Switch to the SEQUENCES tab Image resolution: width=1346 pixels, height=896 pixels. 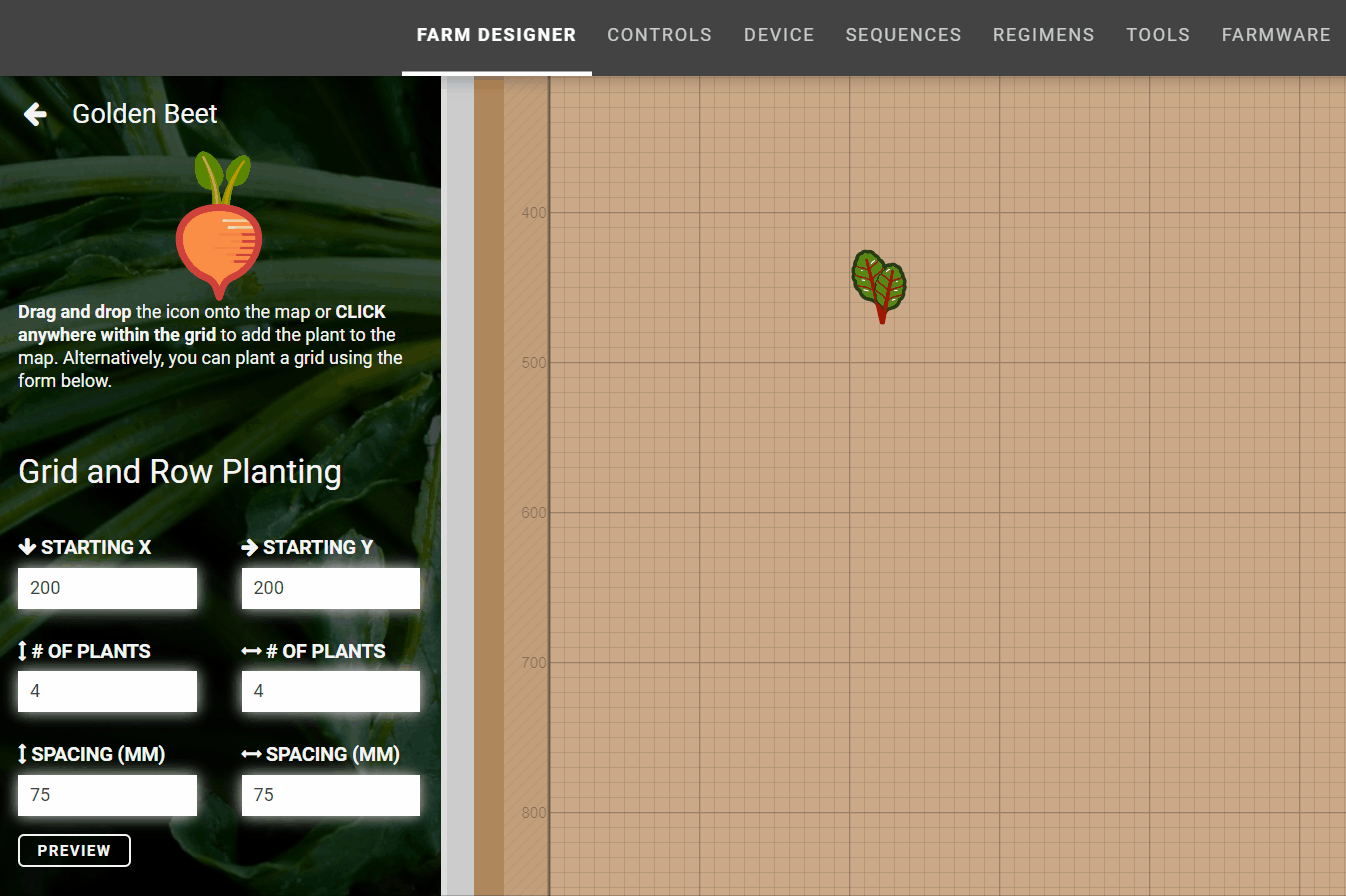point(903,34)
